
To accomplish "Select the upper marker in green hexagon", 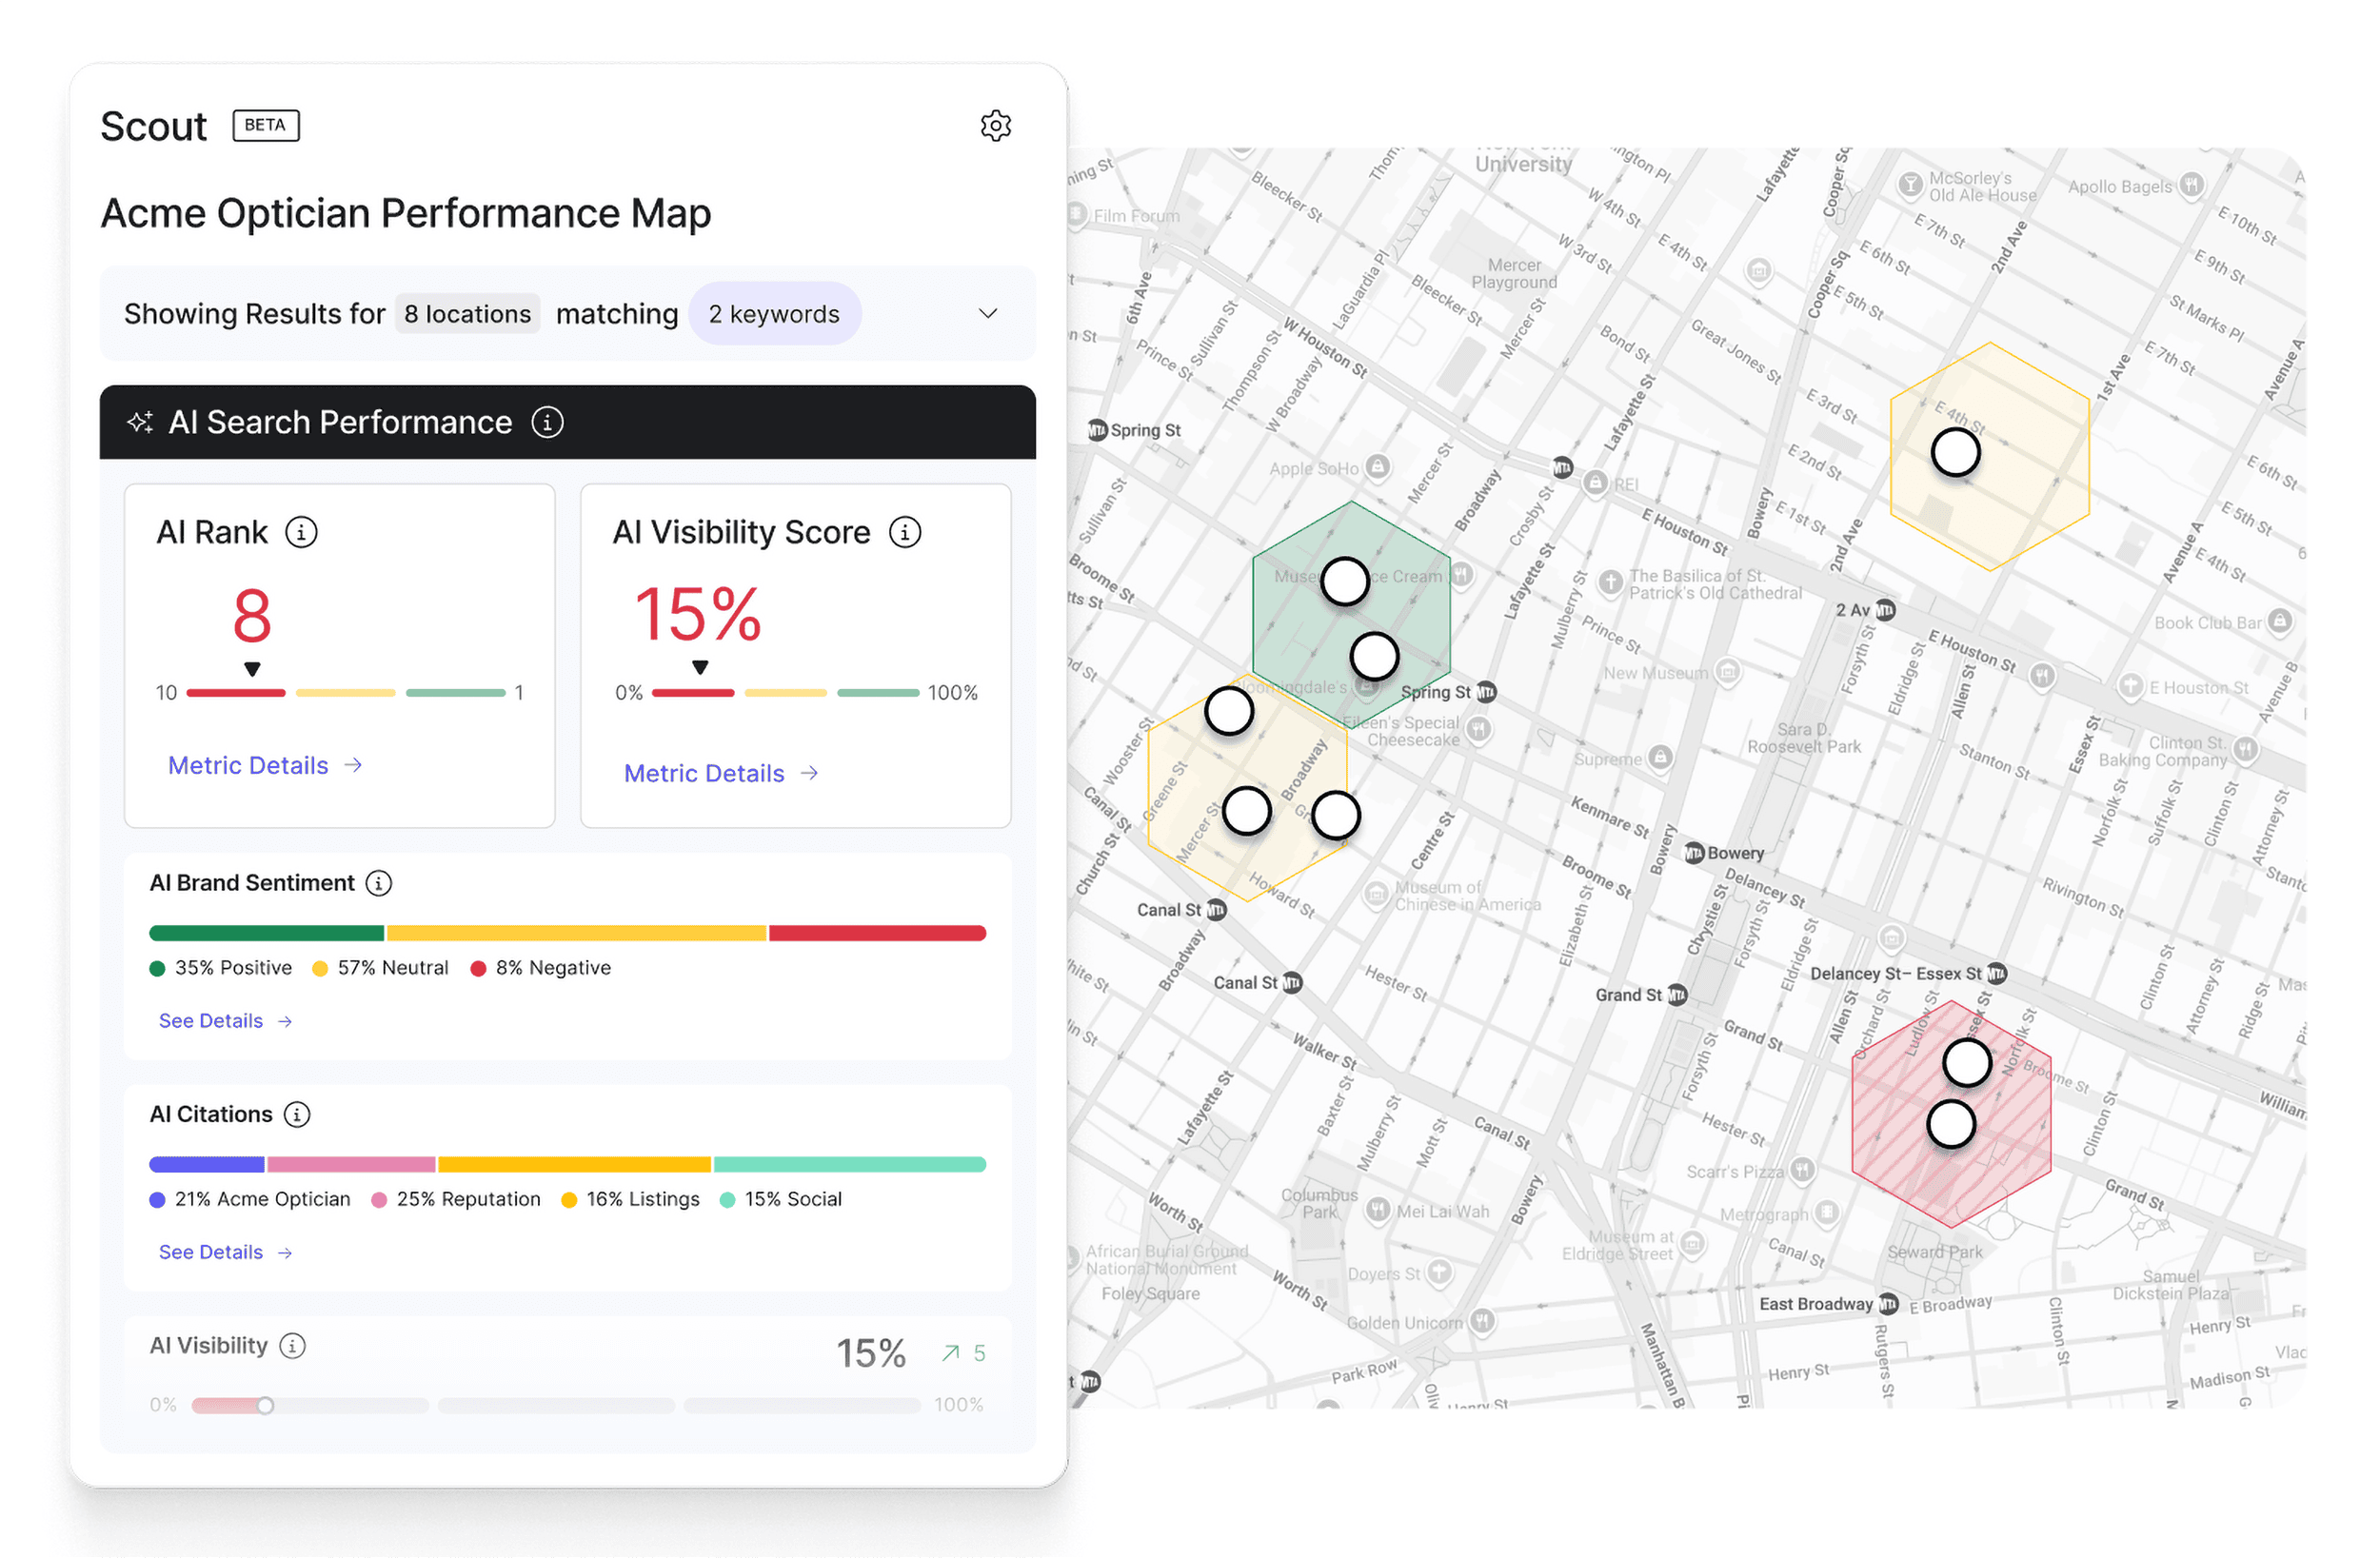I will pyautogui.click(x=1345, y=582).
